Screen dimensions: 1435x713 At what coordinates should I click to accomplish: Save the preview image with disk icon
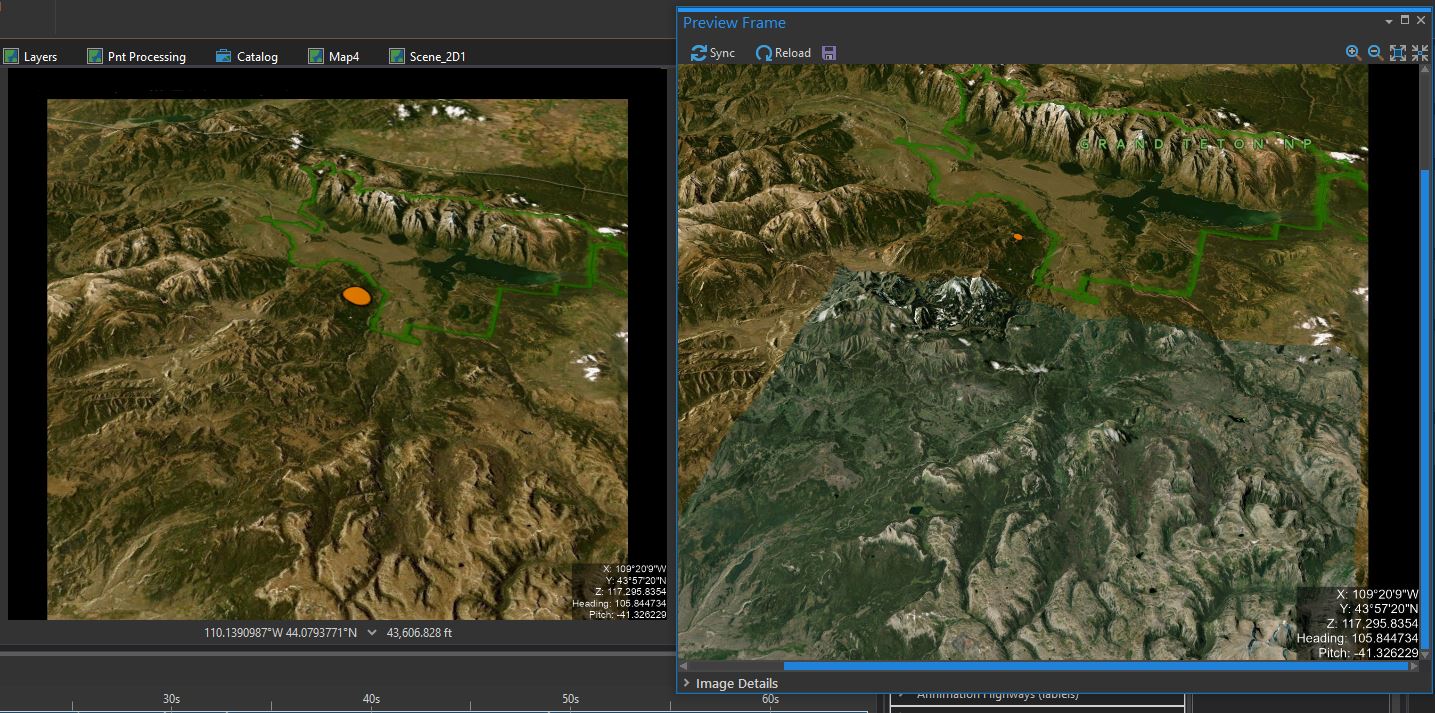pos(829,53)
